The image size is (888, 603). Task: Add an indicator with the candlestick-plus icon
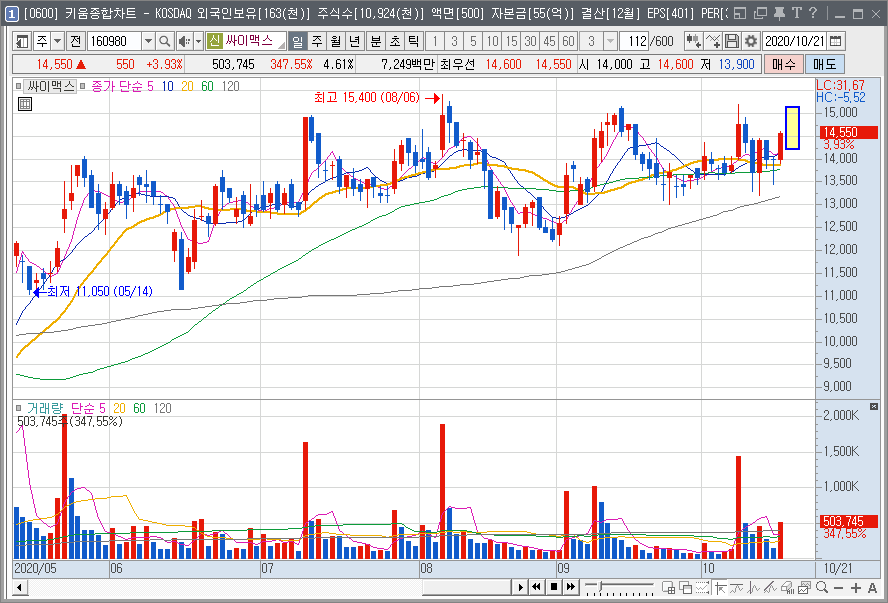693,41
